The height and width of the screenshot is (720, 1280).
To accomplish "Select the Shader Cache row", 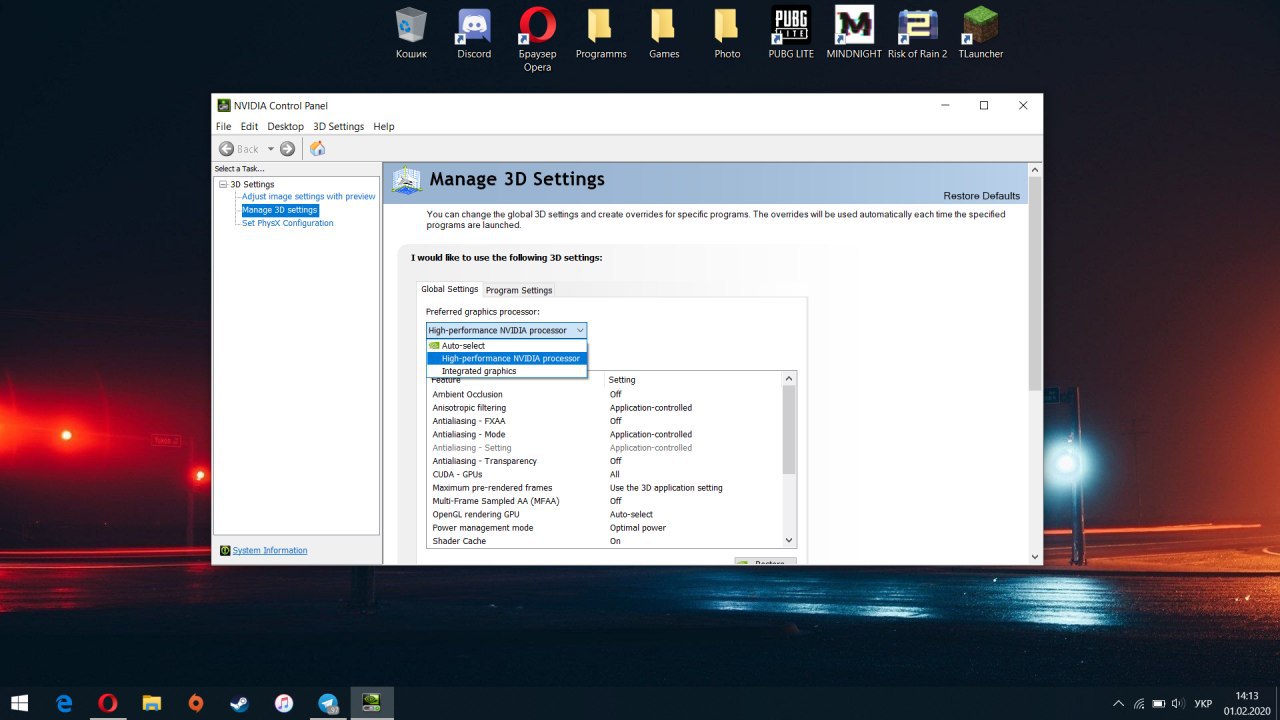I will [x=604, y=541].
